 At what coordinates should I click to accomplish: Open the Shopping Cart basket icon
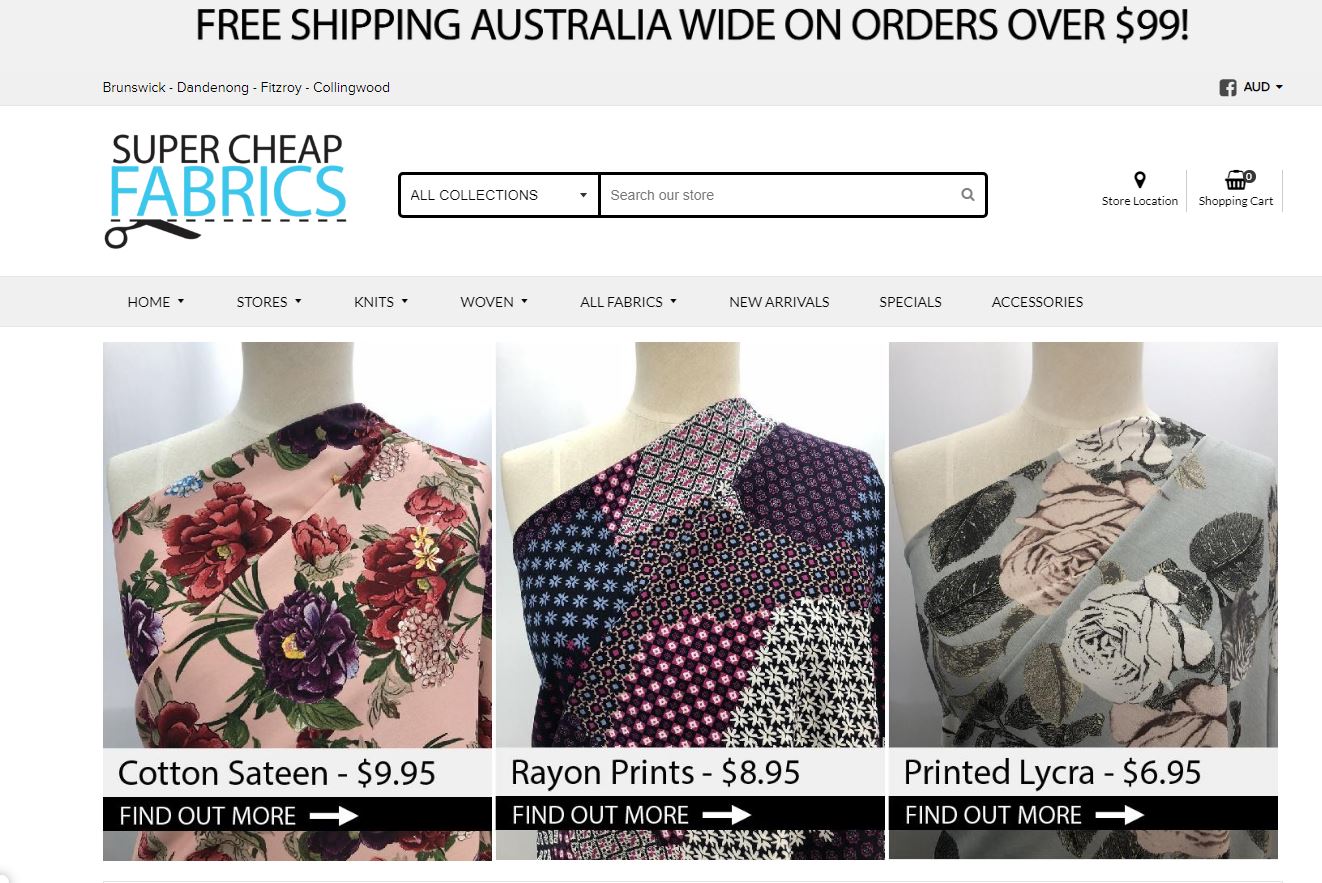1237,180
